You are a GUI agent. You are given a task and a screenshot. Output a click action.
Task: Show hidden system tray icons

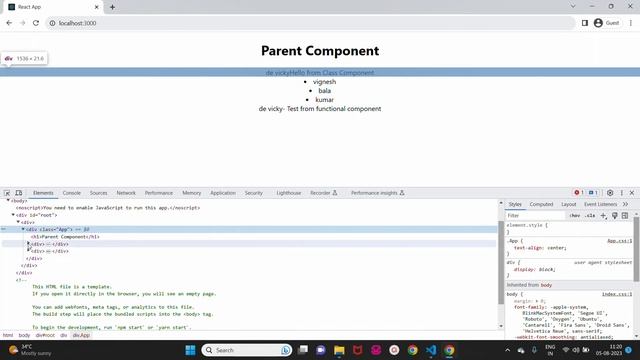[507, 350]
